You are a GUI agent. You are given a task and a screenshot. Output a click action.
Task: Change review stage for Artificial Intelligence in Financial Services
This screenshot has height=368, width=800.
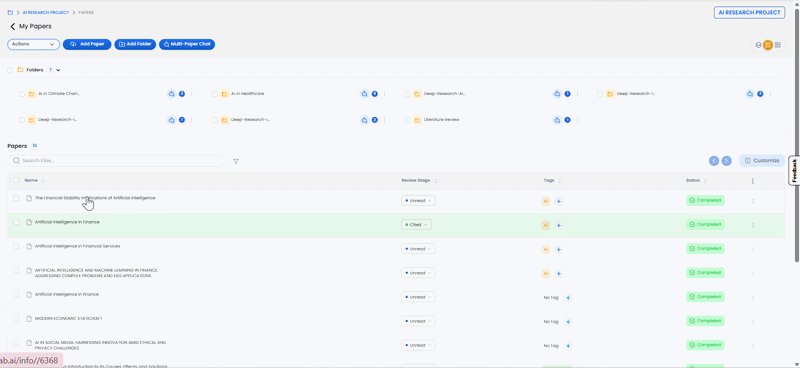(418, 249)
